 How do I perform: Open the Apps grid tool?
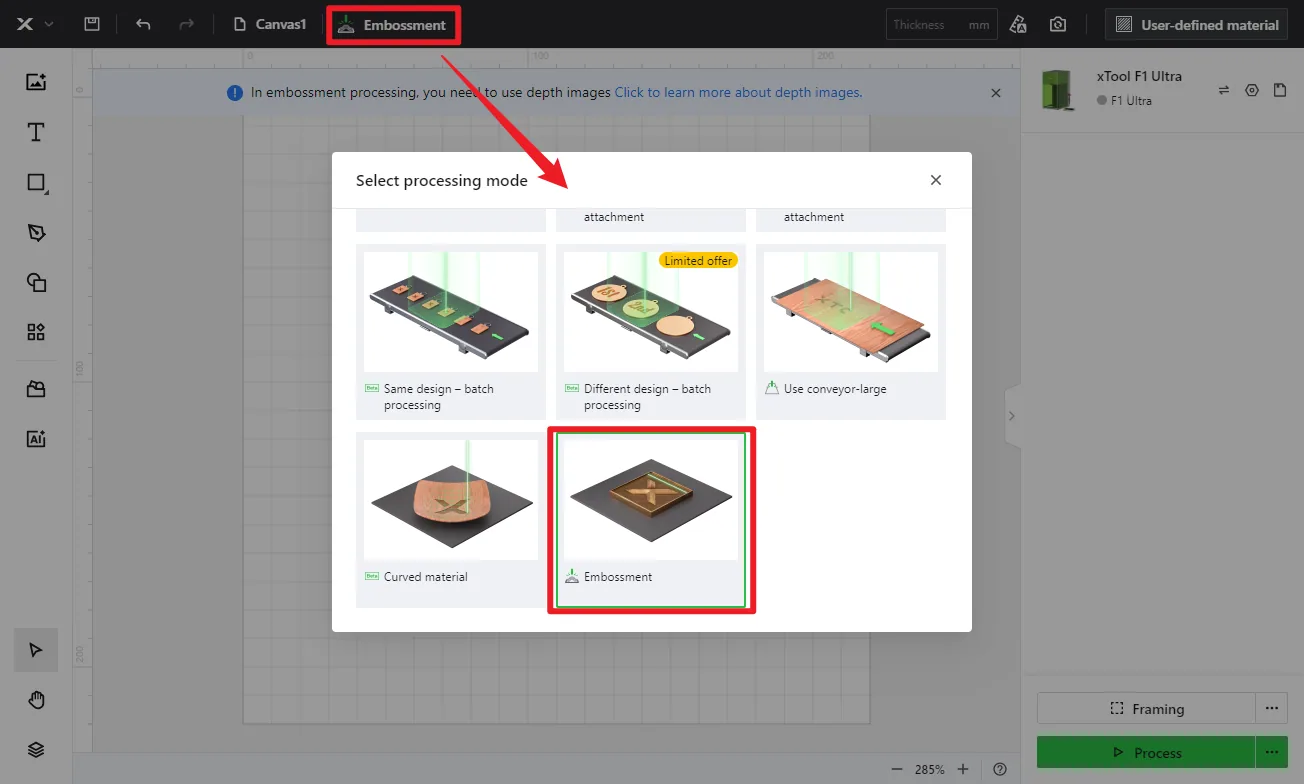[36, 332]
